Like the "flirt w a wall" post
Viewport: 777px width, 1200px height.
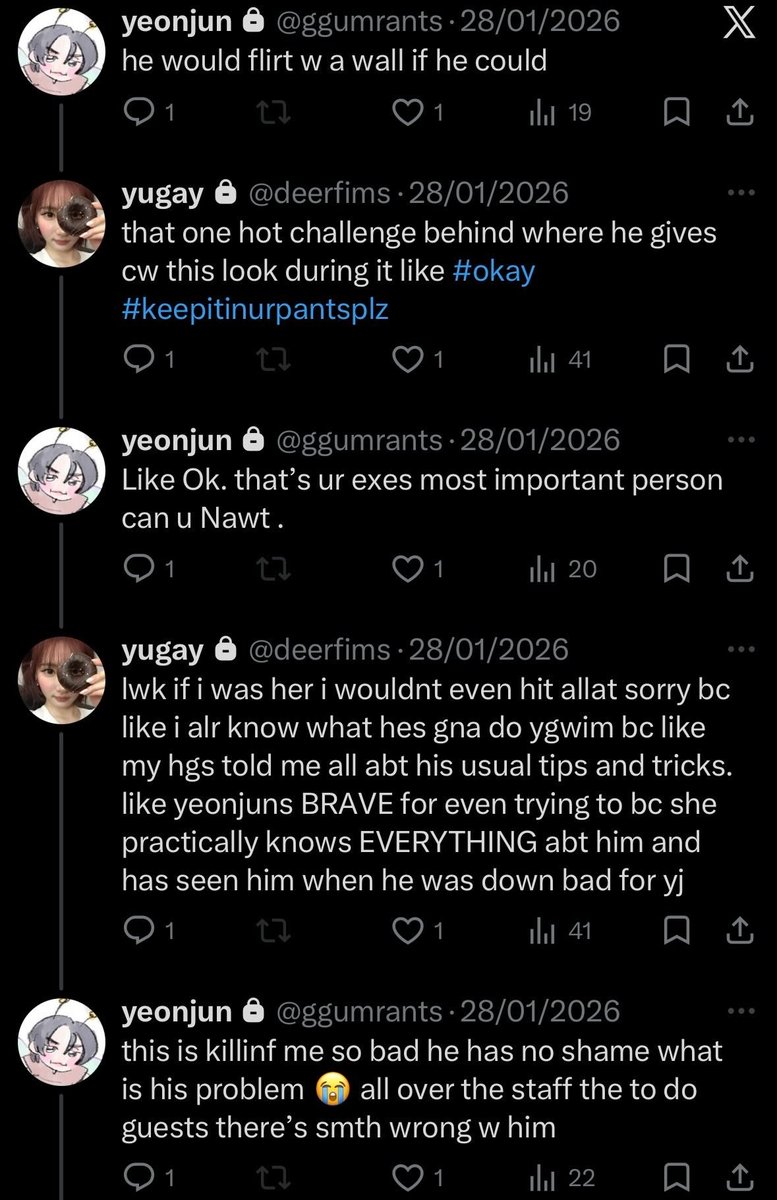coord(417,114)
